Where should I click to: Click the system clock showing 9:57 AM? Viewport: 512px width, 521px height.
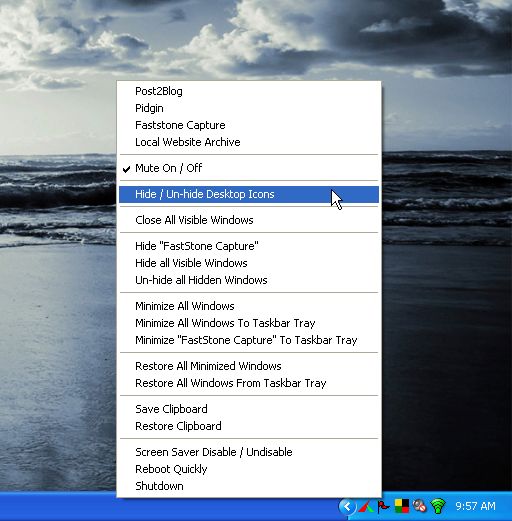click(x=475, y=506)
